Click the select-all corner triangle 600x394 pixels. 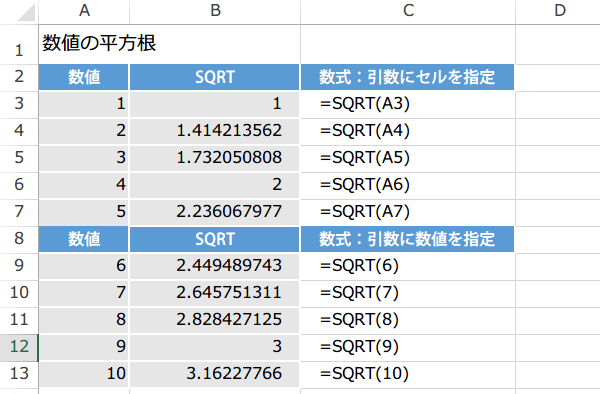pos(26,12)
